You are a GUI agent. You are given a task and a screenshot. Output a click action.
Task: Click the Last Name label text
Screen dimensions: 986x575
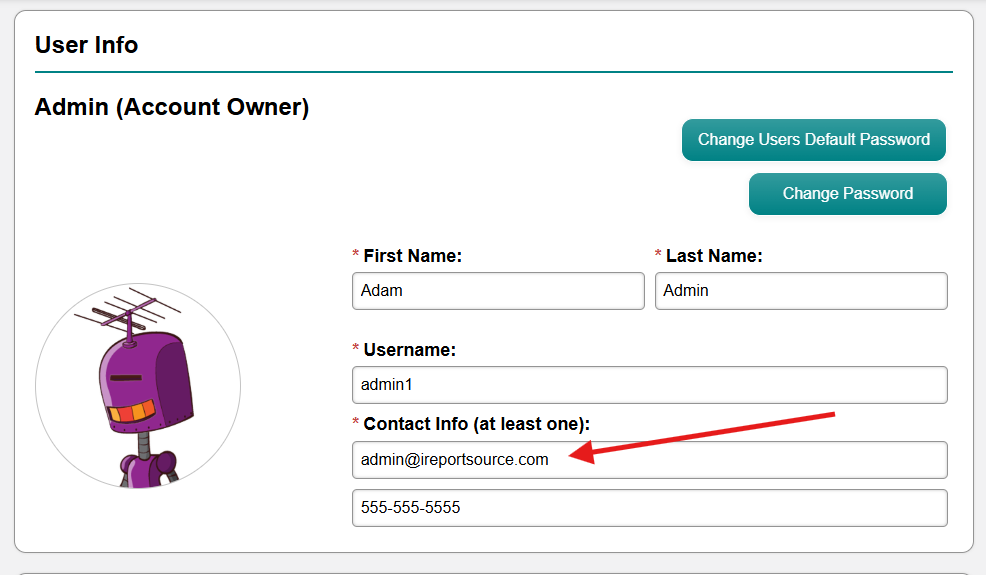pyautogui.click(x=714, y=256)
